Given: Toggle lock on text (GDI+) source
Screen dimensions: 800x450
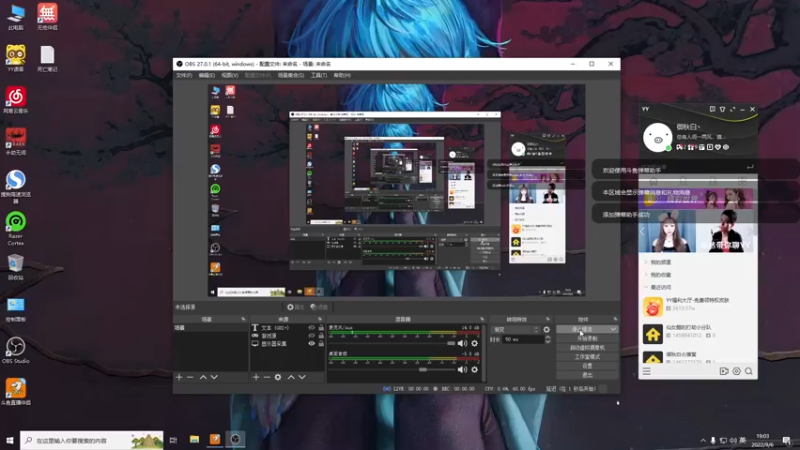Looking at the screenshot, I should click(321, 328).
